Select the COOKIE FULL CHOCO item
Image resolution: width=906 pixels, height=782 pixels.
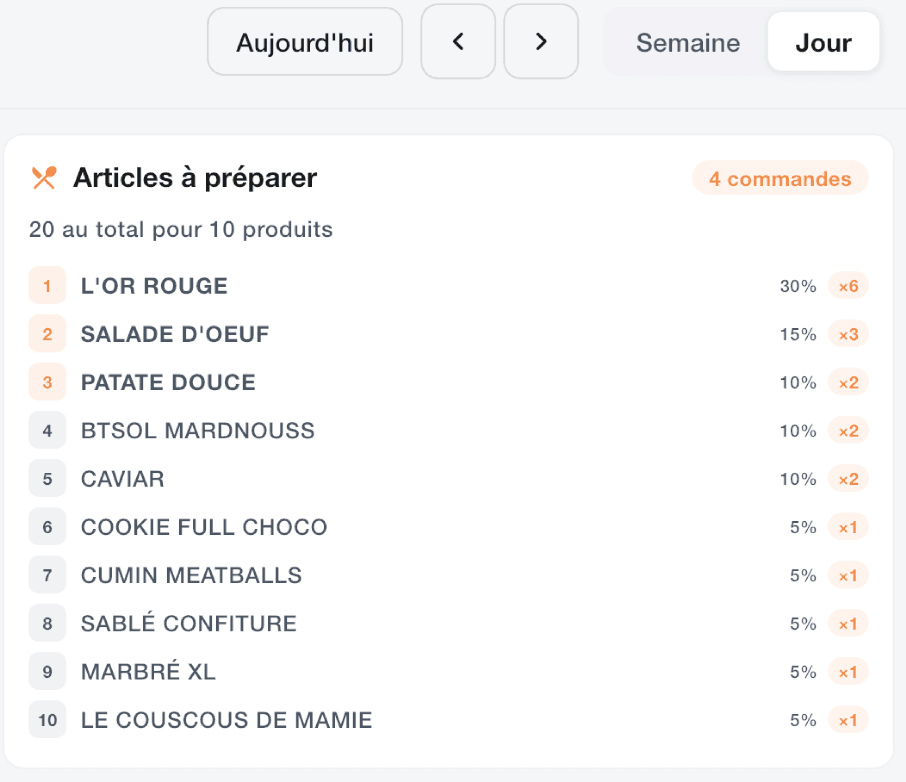204,527
